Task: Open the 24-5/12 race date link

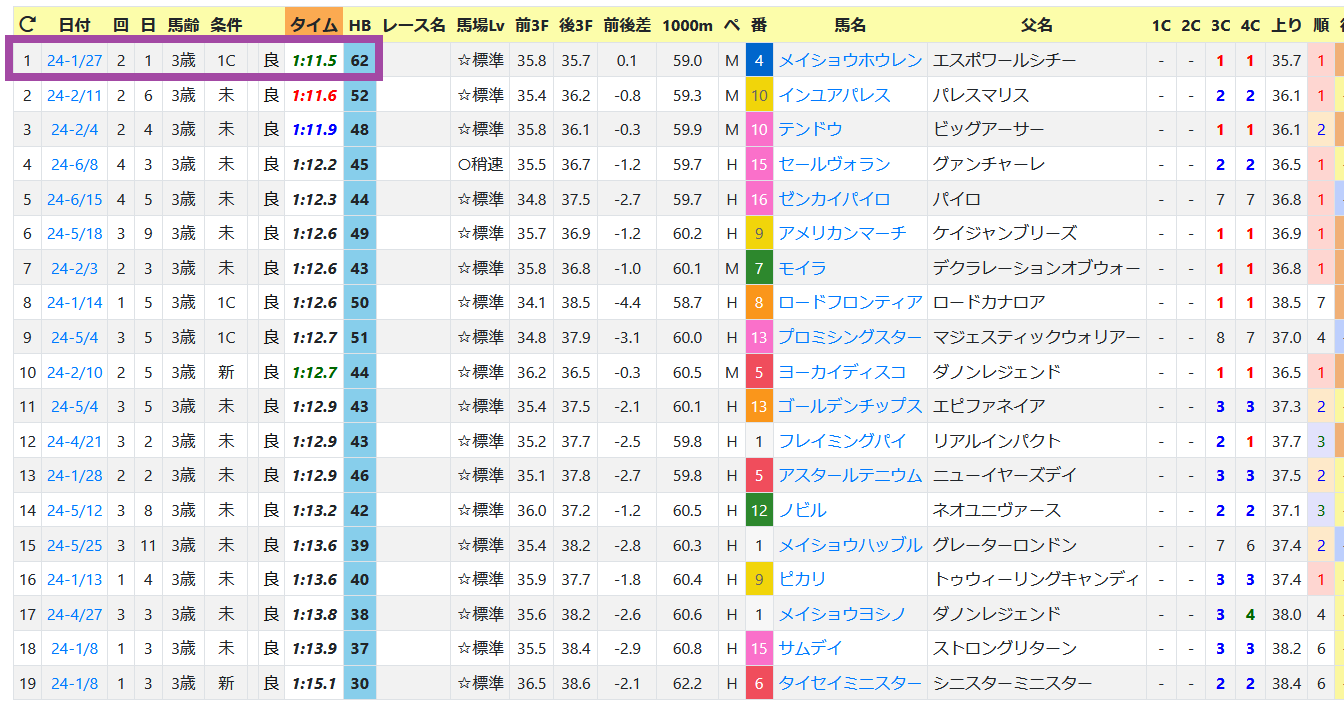Action: 75,511
